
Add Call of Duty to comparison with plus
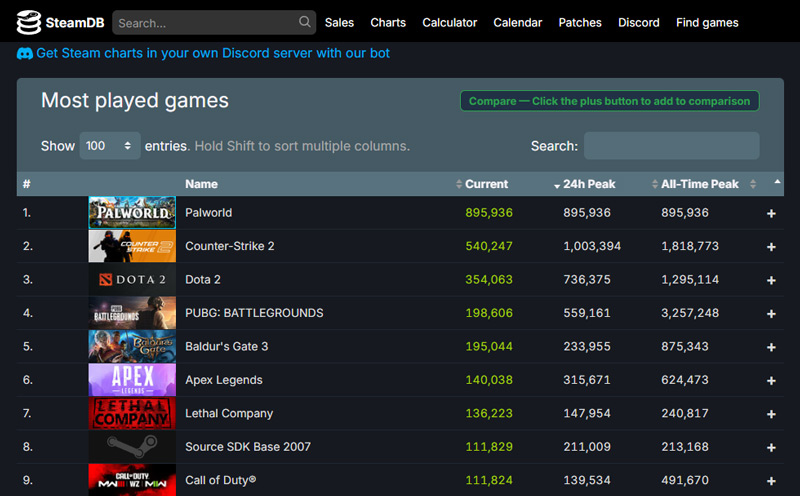tap(771, 481)
